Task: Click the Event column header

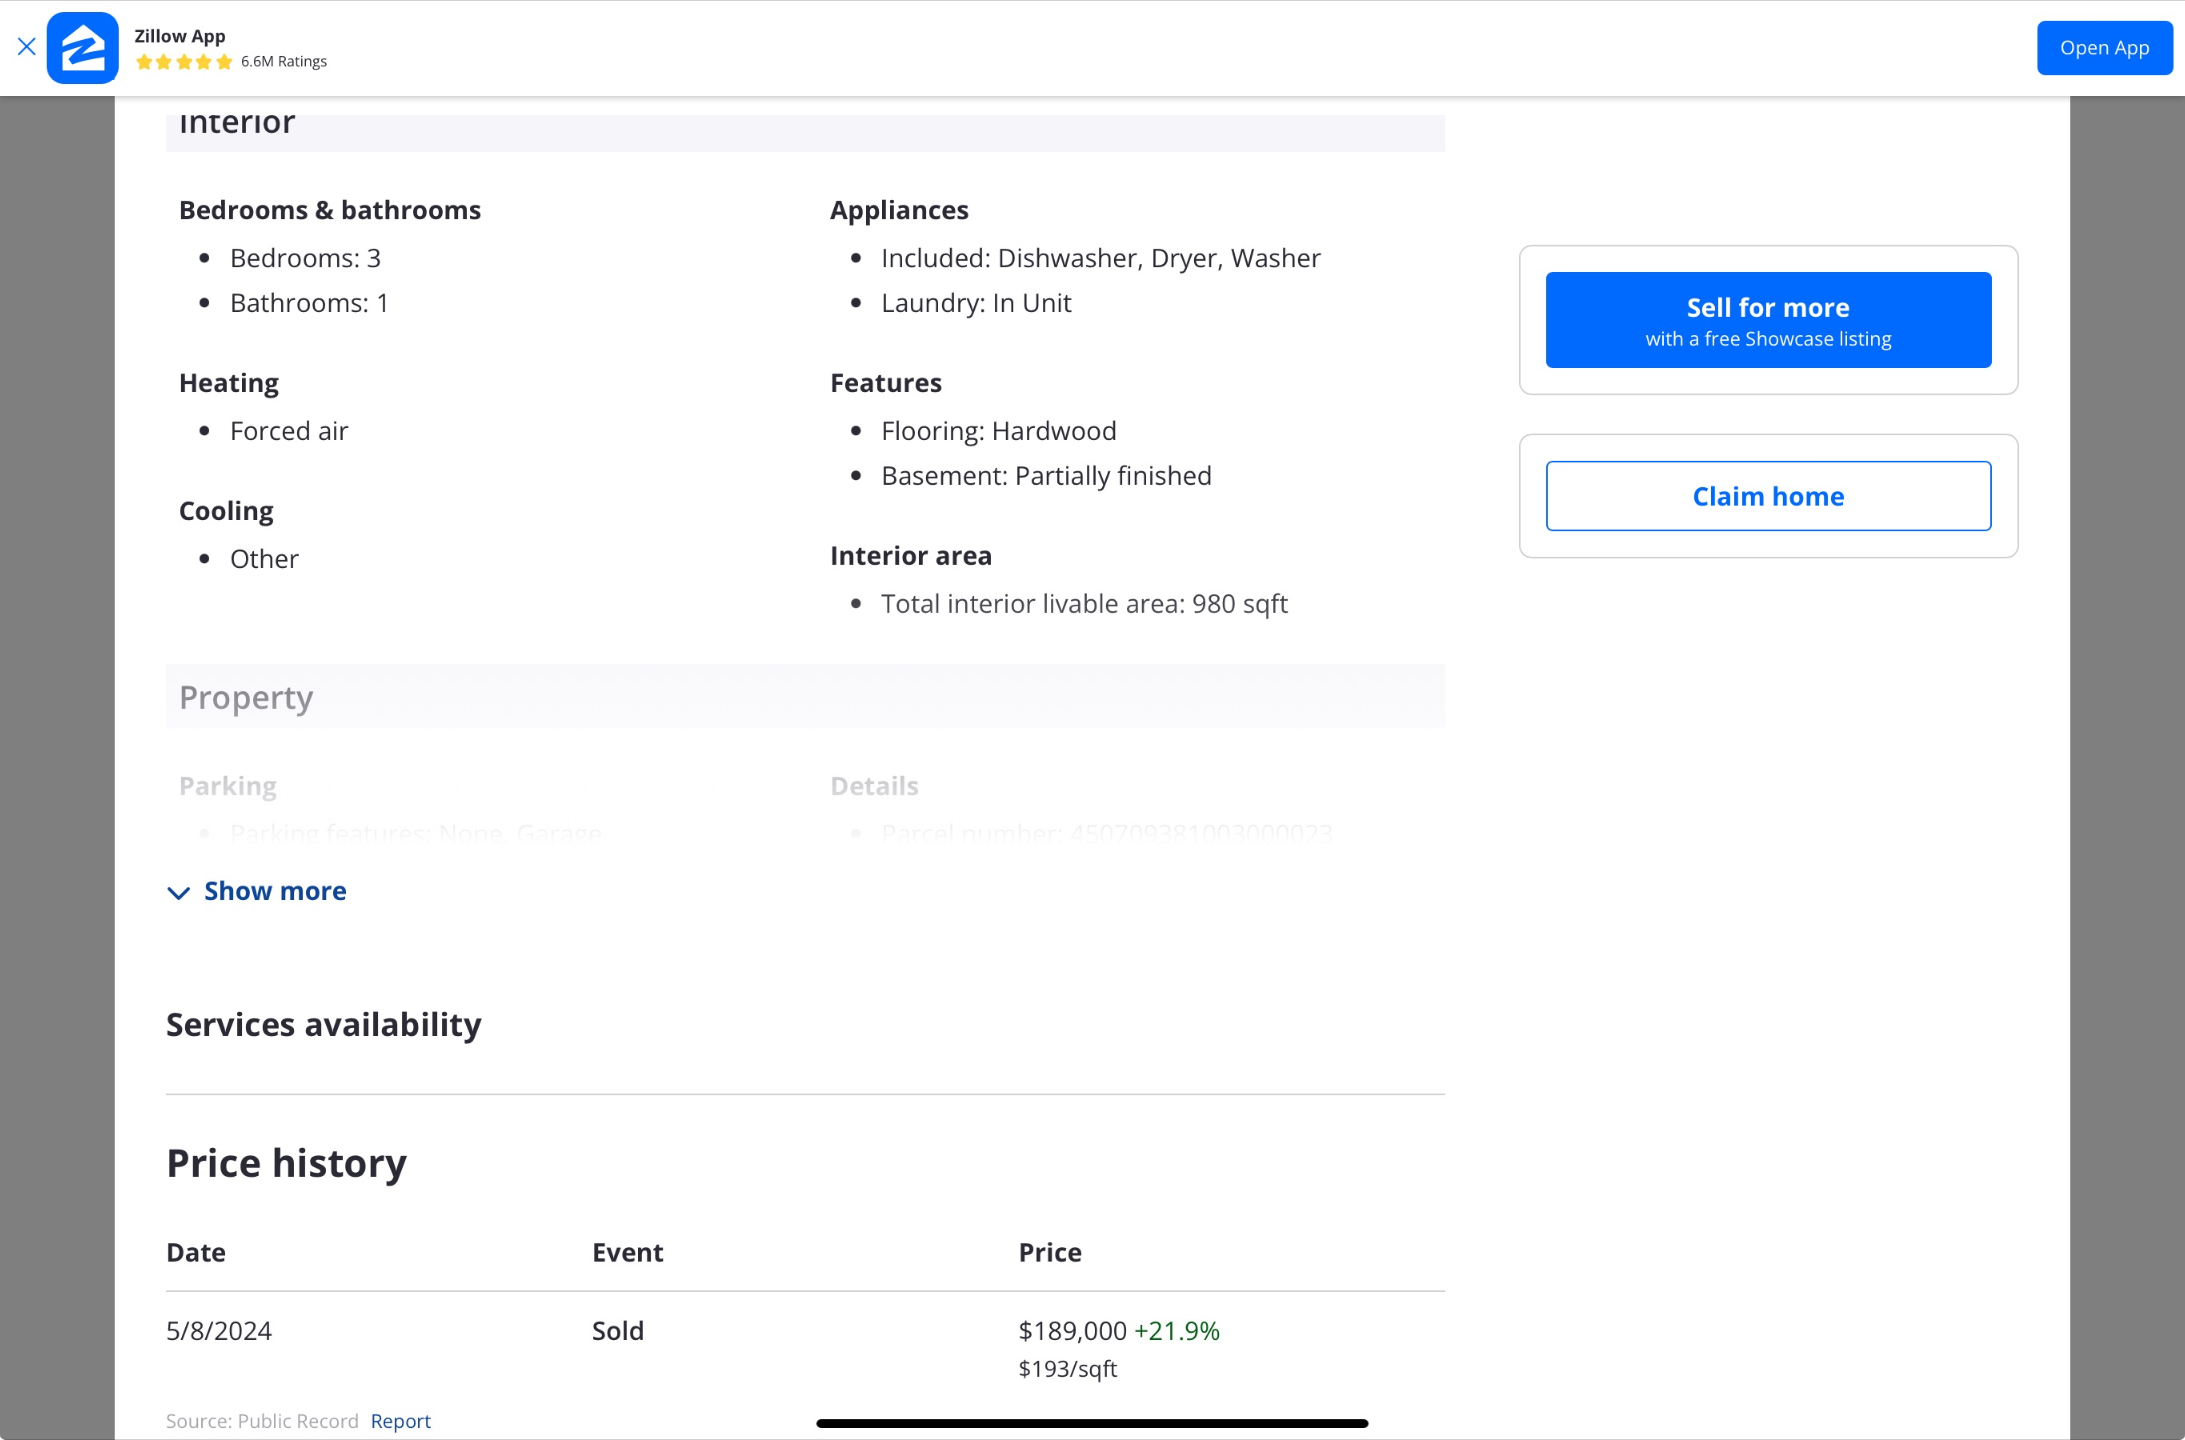Action: [627, 1253]
